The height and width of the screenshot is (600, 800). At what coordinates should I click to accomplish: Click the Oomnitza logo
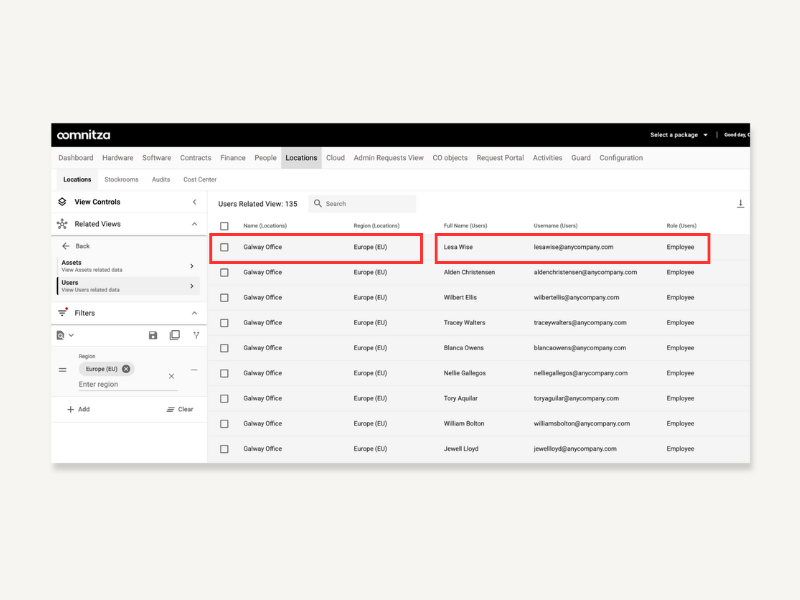(x=84, y=135)
